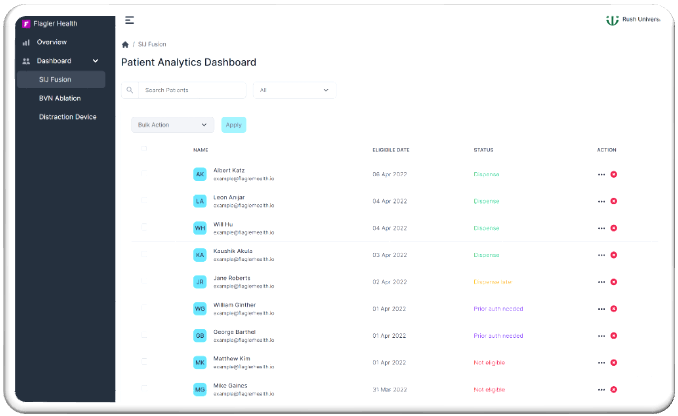Screen dimensions: 678x416
Task: Open BVN Ablation sidebar item
Action: (x=61, y=98)
